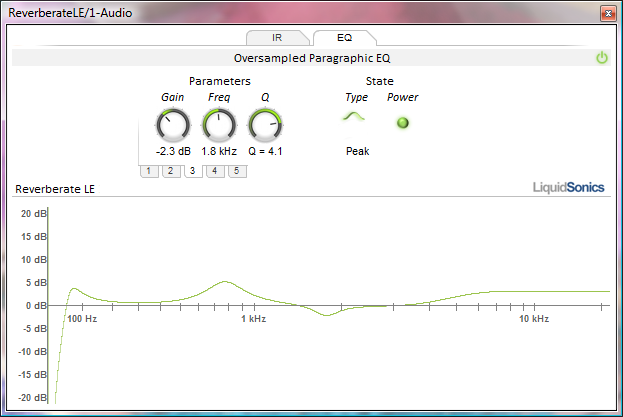Image resolution: width=623 pixels, height=417 pixels.
Task: Click the -2.3 dB gain value
Action: [173, 151]
